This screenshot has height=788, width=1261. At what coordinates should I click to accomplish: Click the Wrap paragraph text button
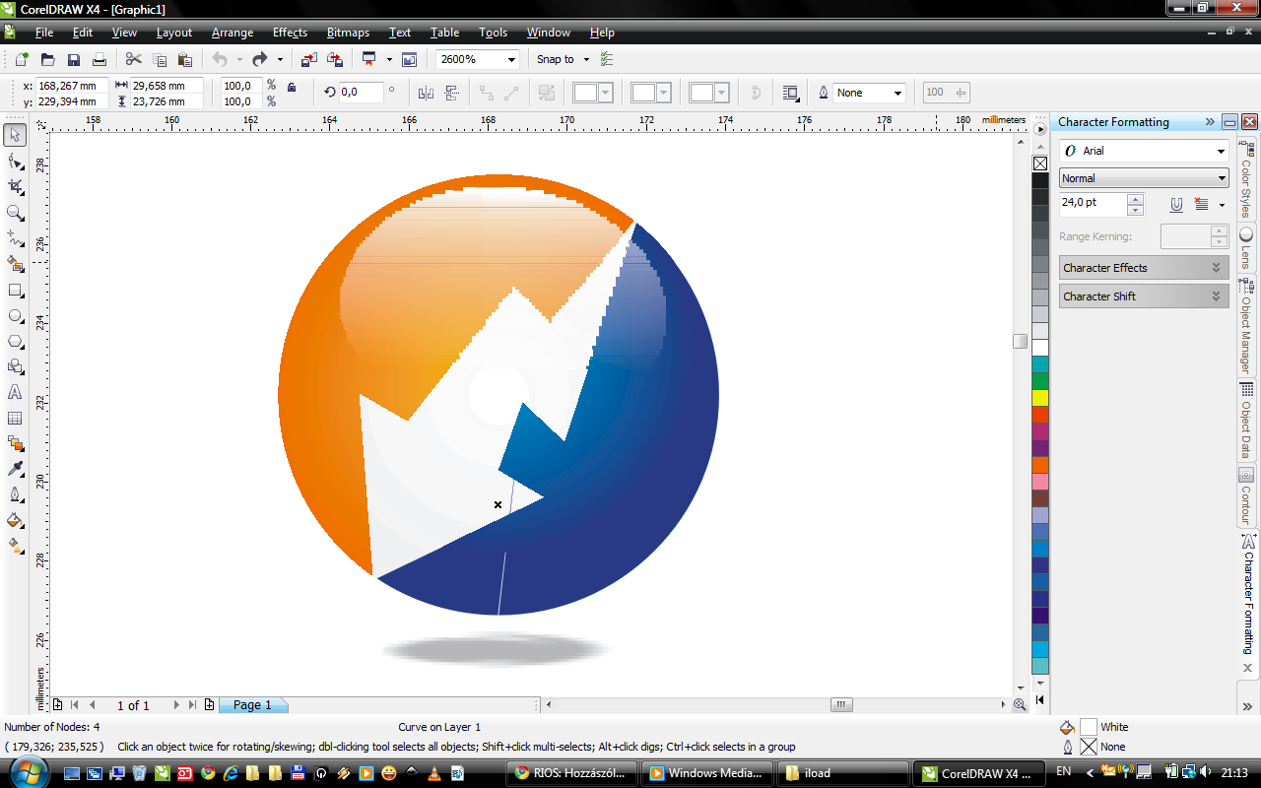791,93
